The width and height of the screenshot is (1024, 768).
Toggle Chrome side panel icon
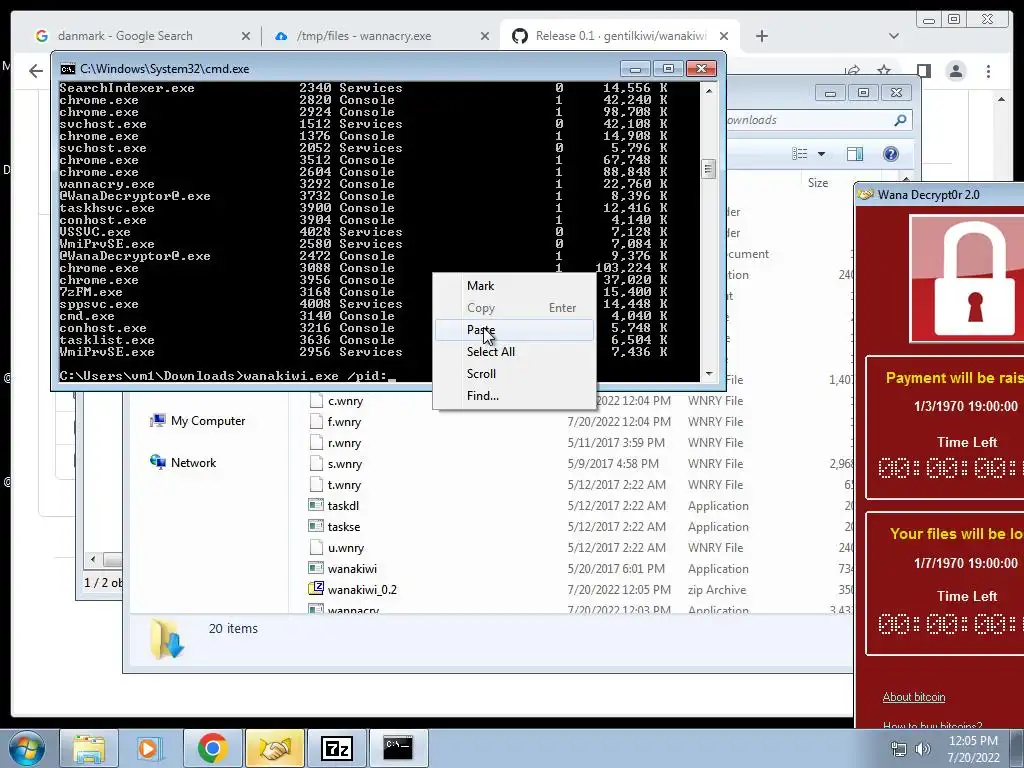click(923, 71)
